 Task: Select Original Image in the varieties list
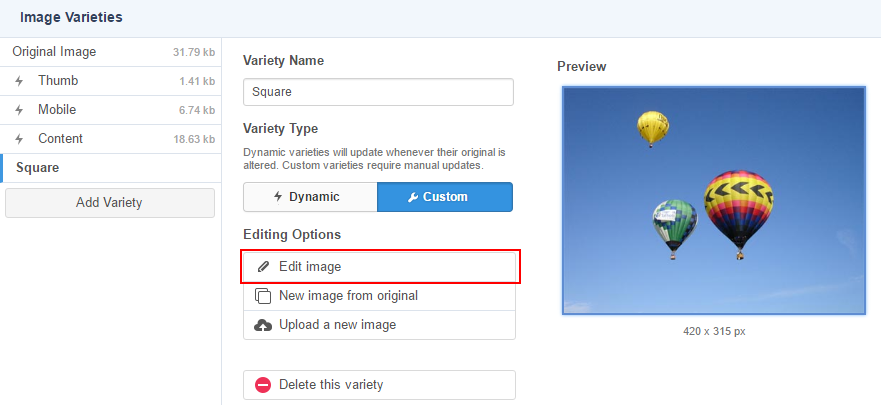coord(111,52)
